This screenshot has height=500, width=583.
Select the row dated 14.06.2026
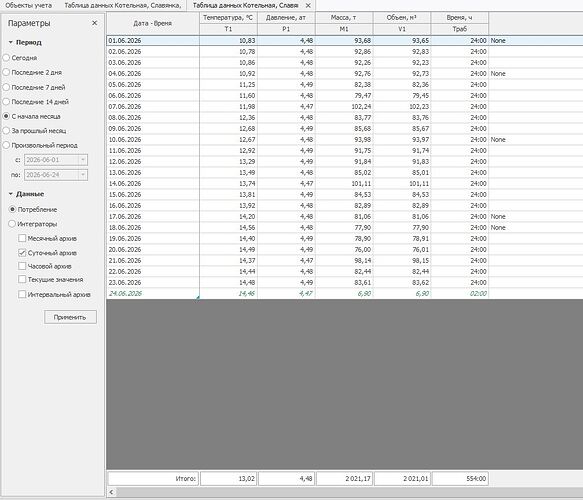point(345,184)
